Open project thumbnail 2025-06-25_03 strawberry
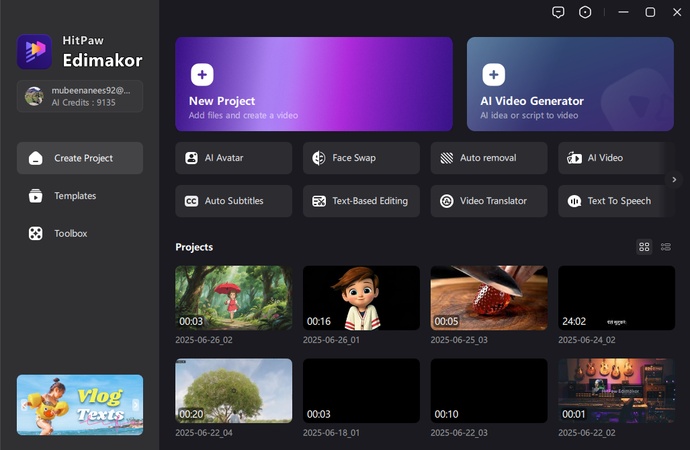The height and width of the screenshot is (450, 690). click(x=489, y=298)
